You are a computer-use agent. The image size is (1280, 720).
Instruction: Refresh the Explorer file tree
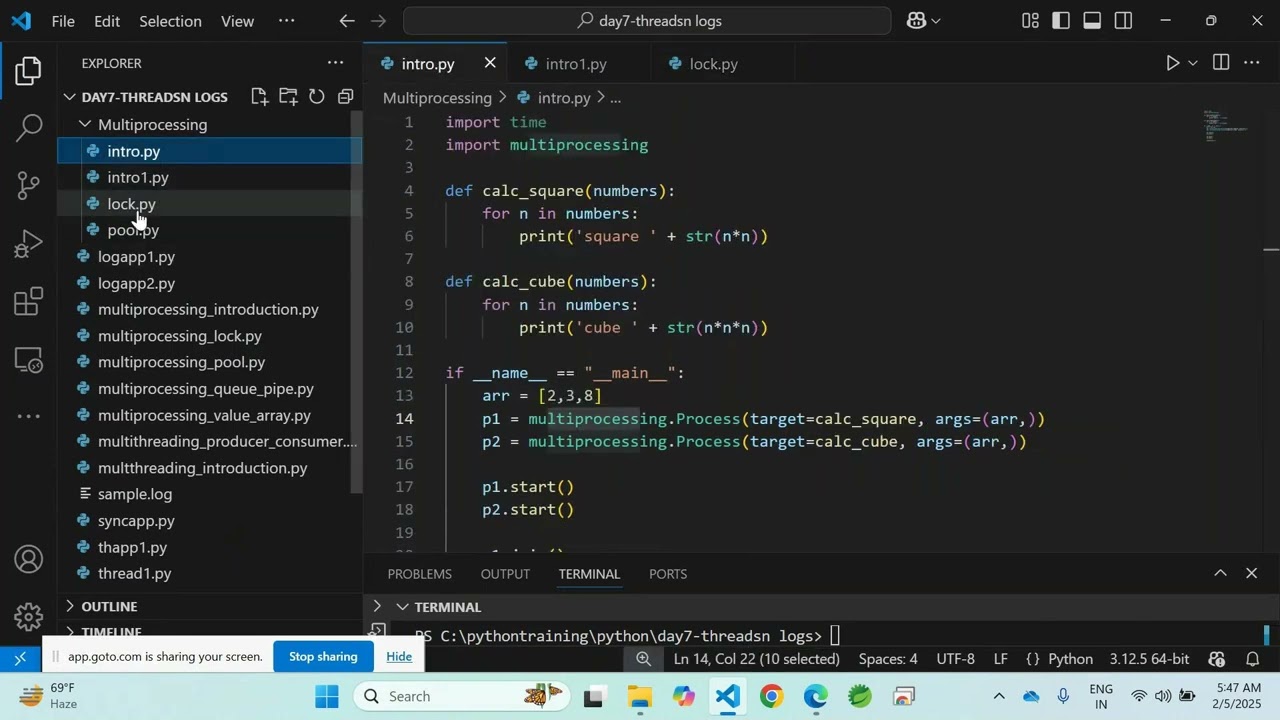click(317, 97)
